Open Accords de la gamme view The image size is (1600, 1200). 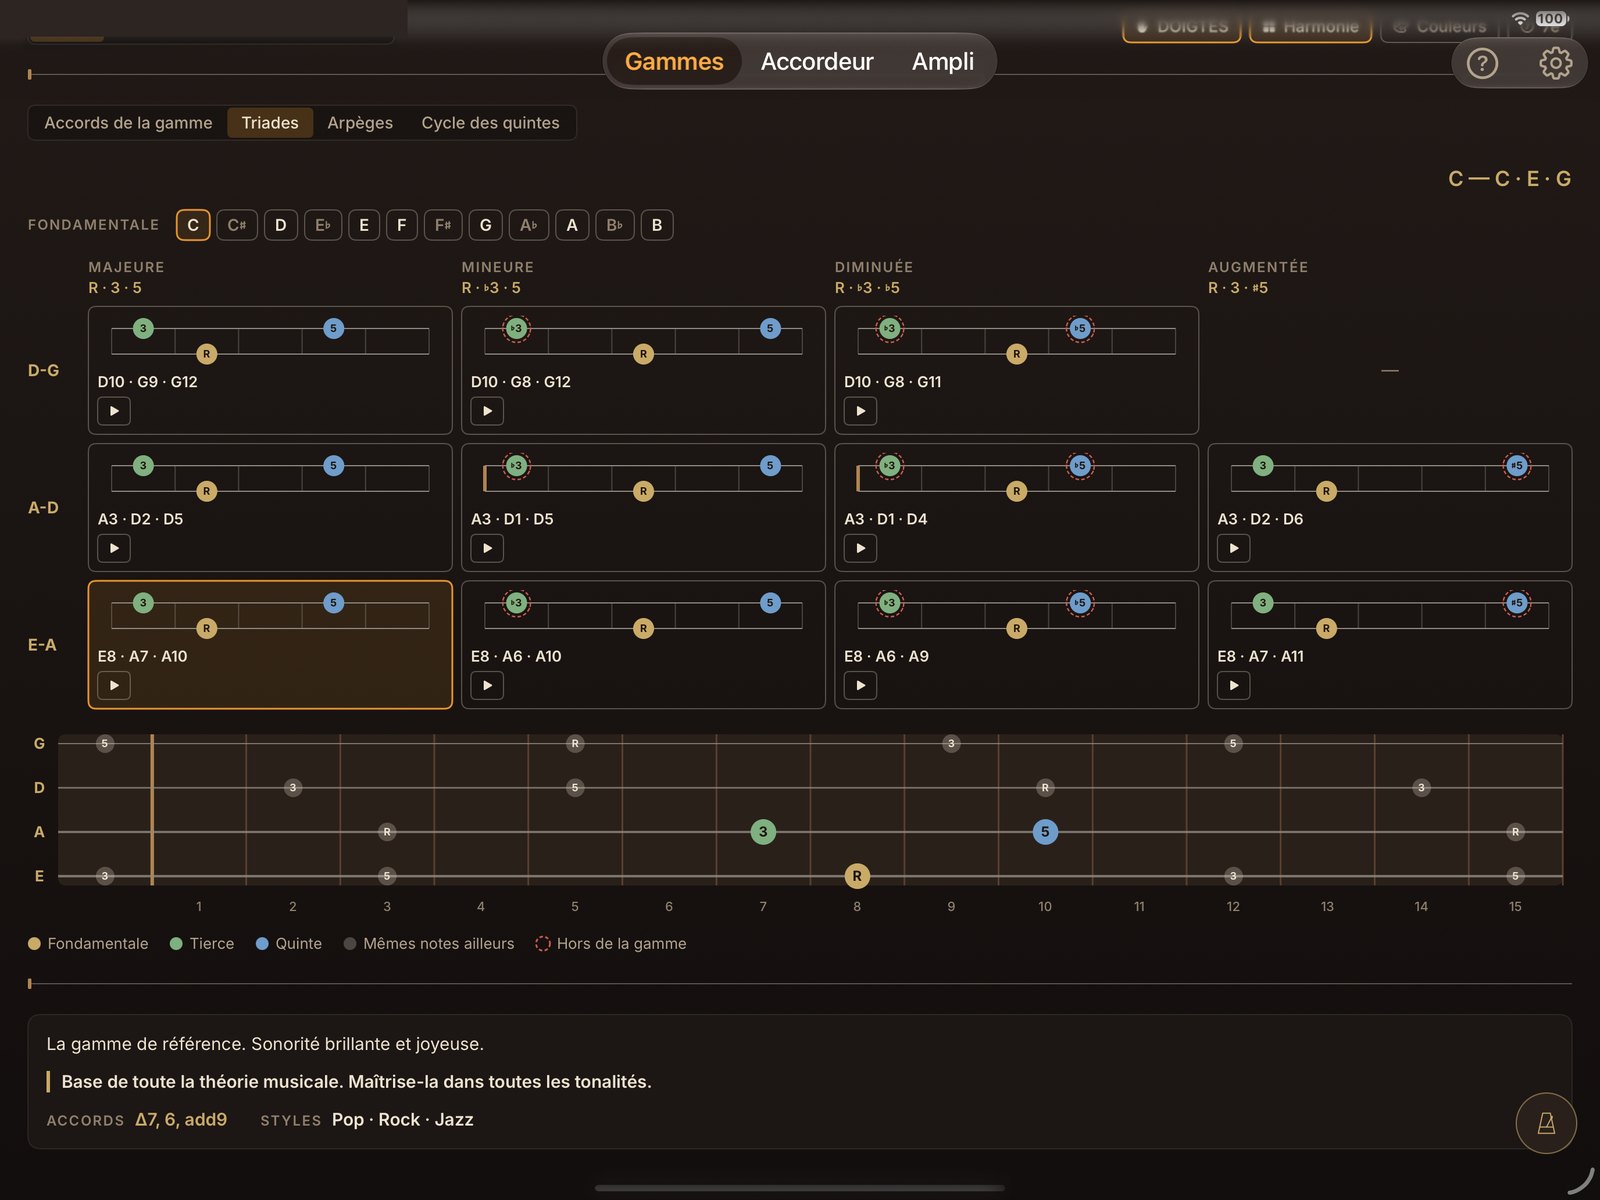[128, 123]
